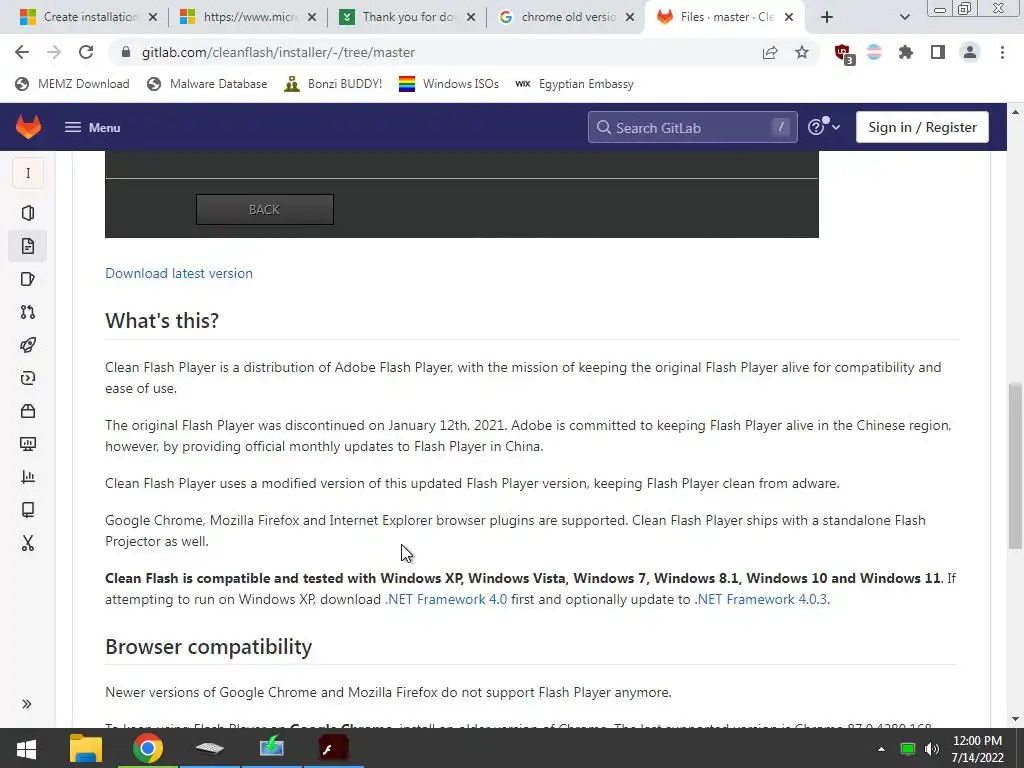
Task: Open the Chrome profile avatar
Action: tap(970, 52)
